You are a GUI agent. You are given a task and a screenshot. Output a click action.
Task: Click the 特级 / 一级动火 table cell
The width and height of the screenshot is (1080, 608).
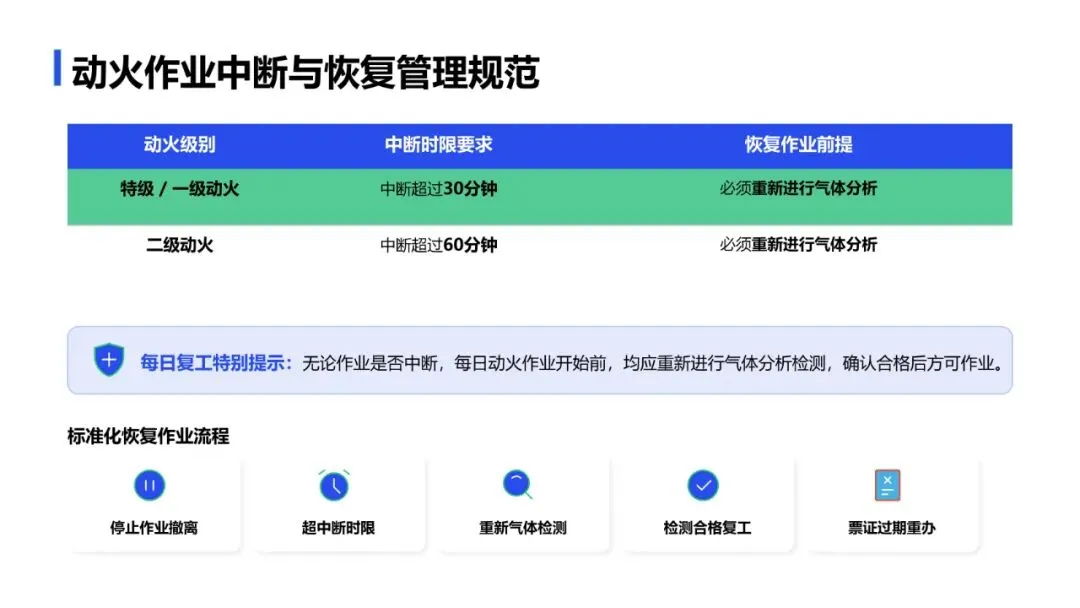tap(180, 189)
